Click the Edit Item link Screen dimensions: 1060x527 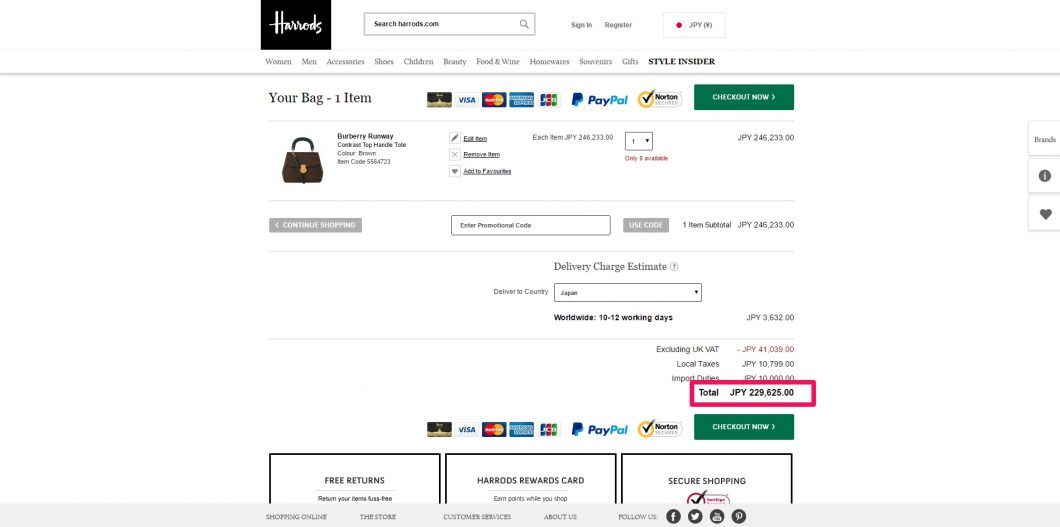(475, 139)
